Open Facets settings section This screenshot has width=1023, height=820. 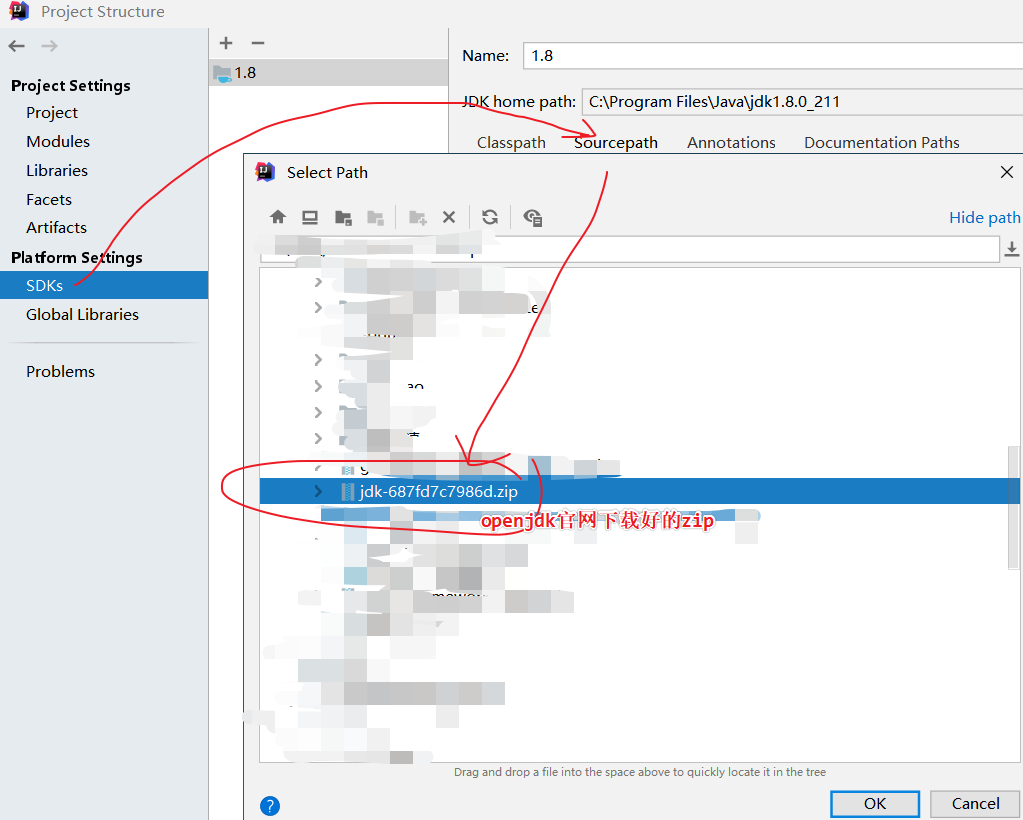pyautogui.click(x=48, y=199)
